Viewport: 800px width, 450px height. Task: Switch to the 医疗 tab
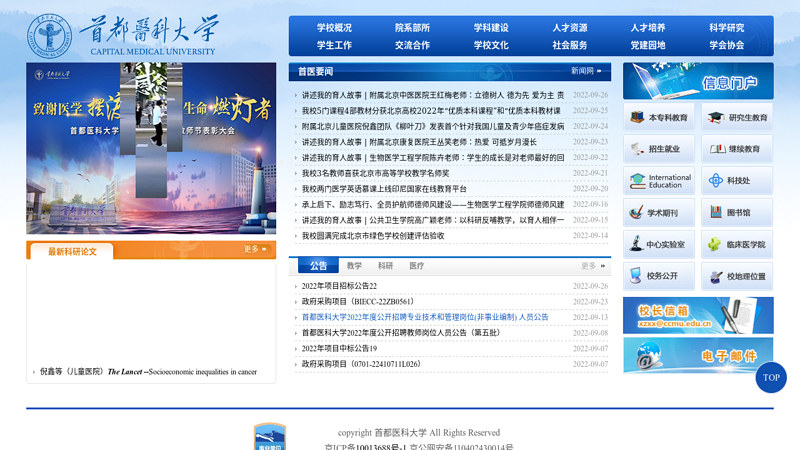[416, 266]
